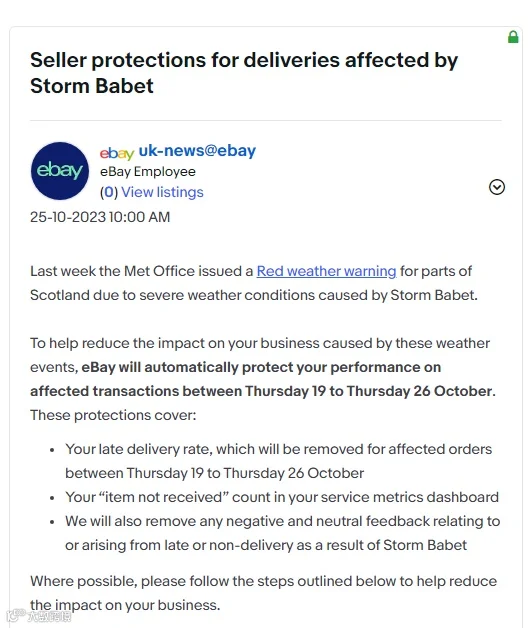Image resolution: width=531 pixels, height=628 pixels.
Task: Click the round eBay avatar image
Action: click(x=60, y=171)
